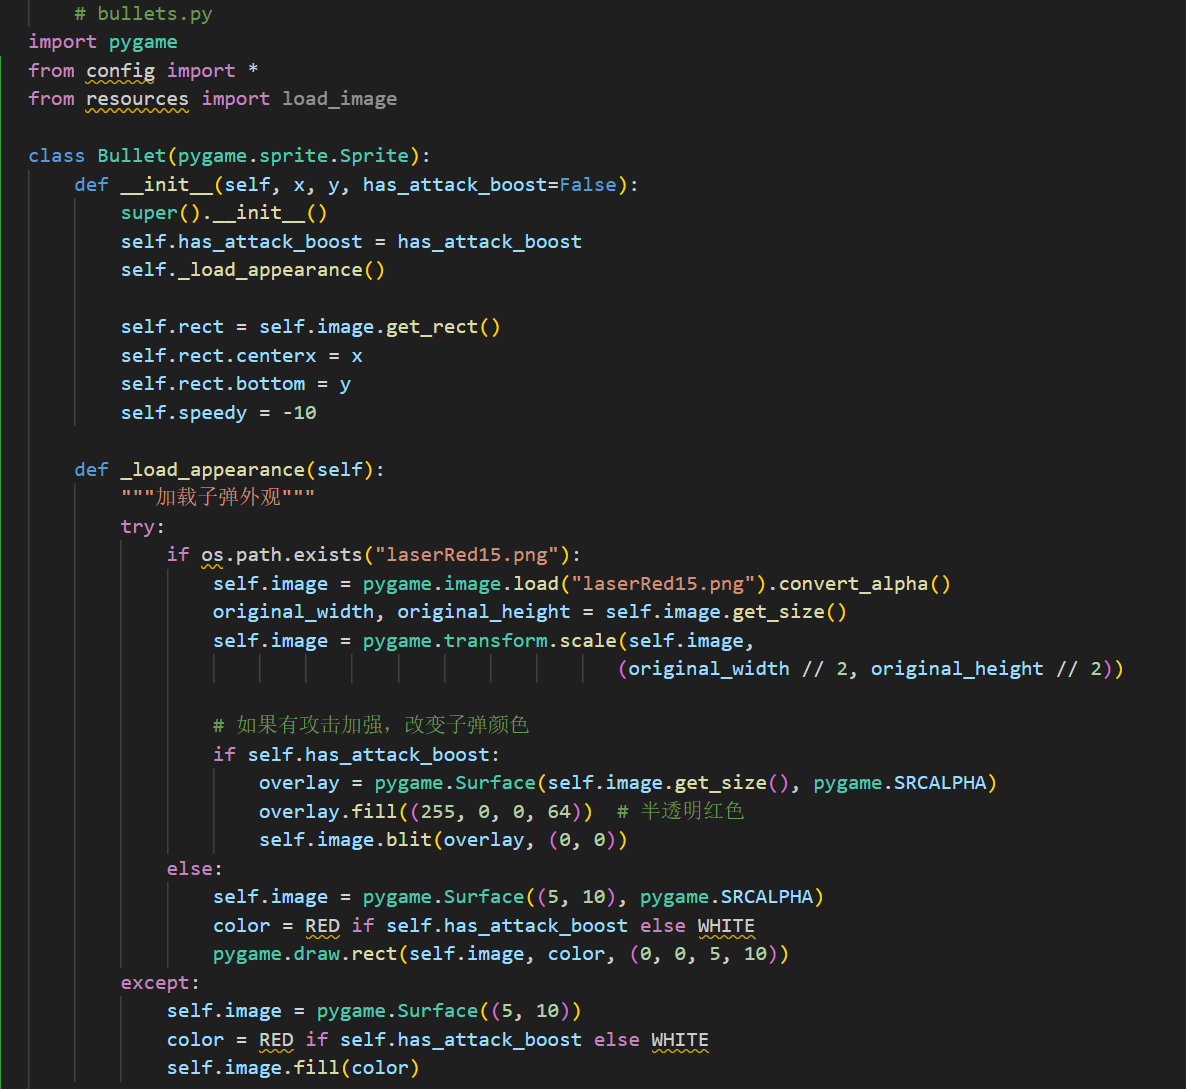
Task: Click 'overlay = pygame.Surface' assignment line
Action: (628, 783)
